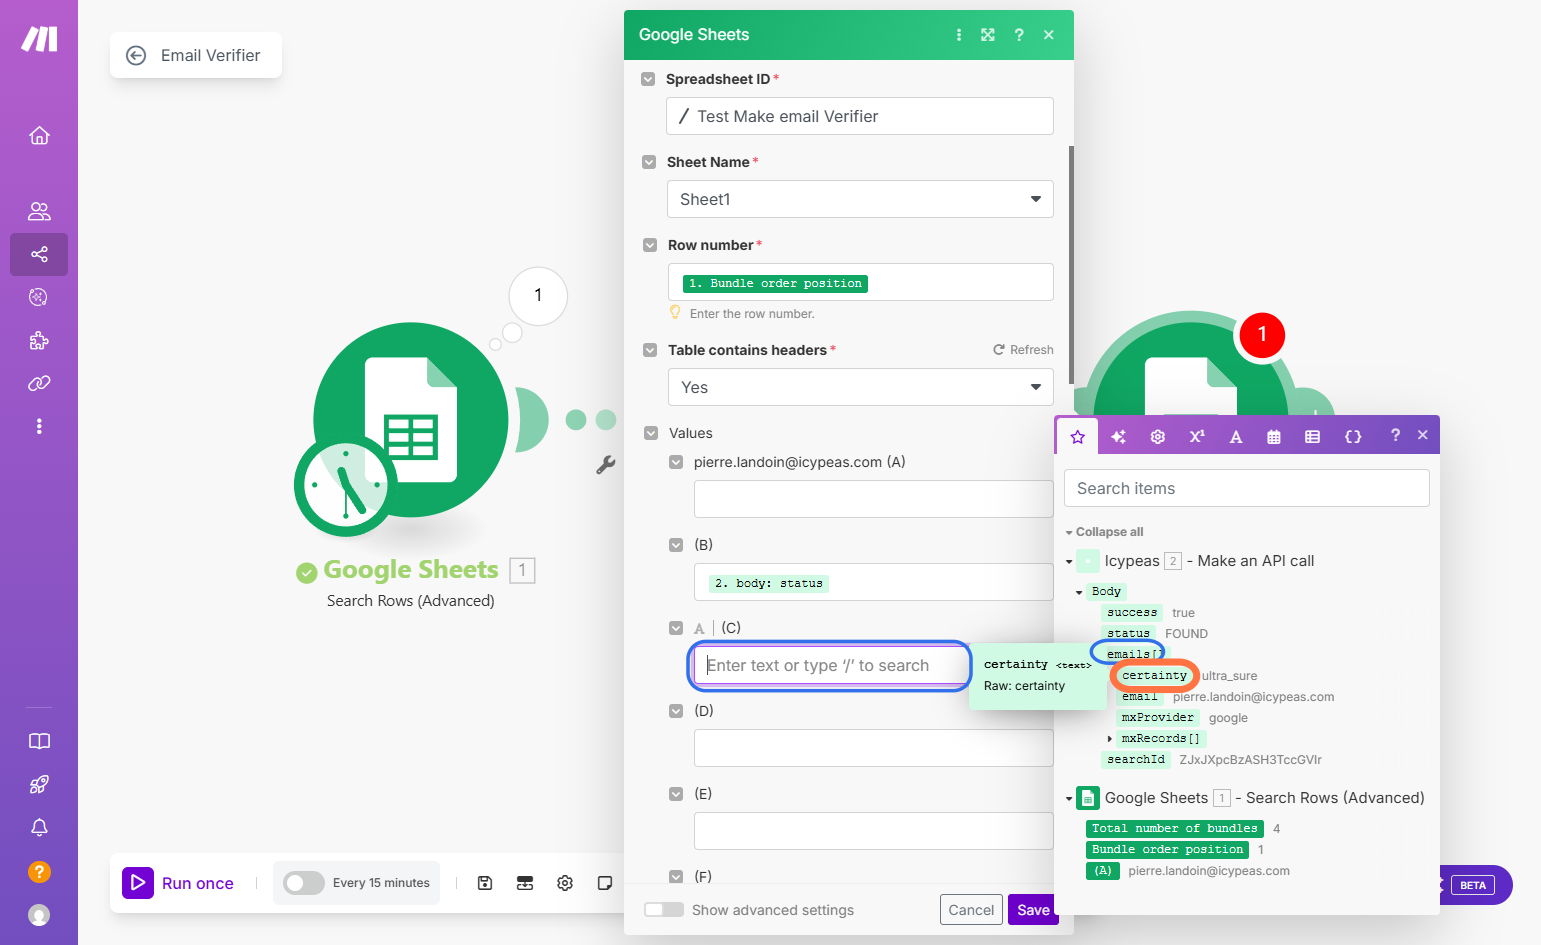
Task: Click Refresh next to Table contains headers
Action: click(x=1023, y=350)
